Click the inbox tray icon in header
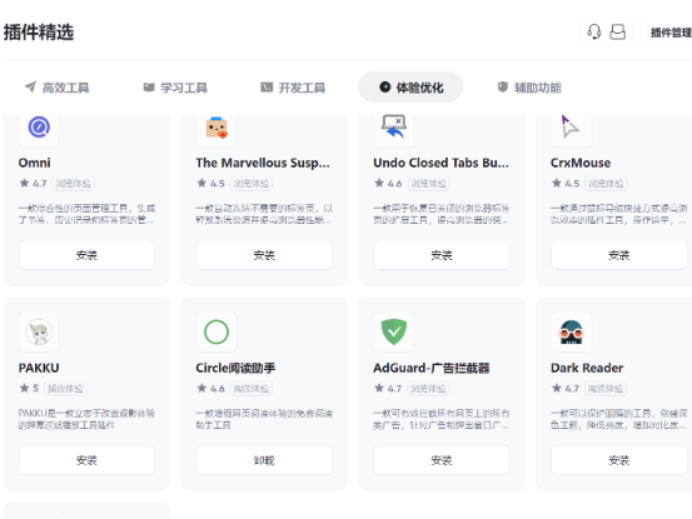 617,32
